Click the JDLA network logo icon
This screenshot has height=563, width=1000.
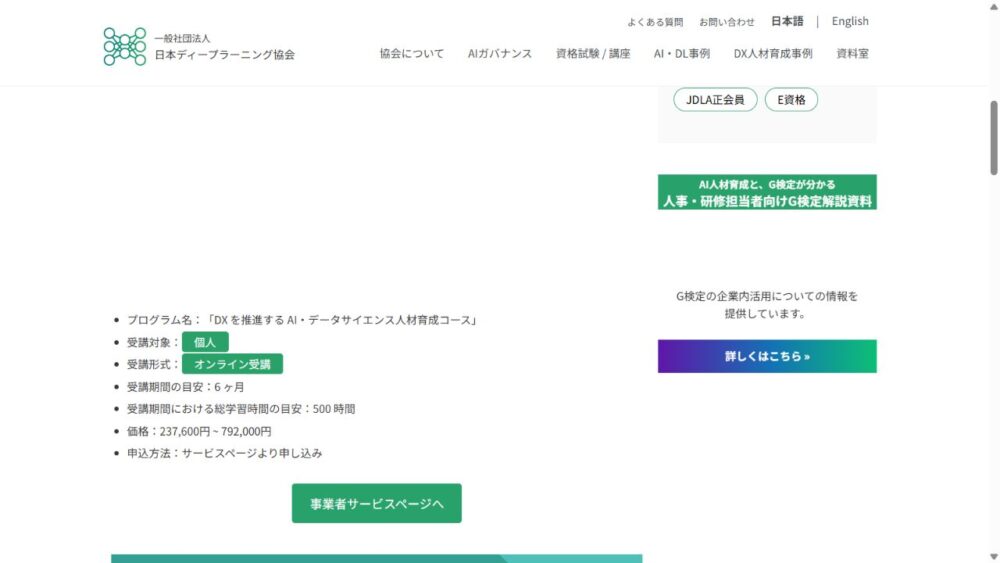[x=125, y=47]
